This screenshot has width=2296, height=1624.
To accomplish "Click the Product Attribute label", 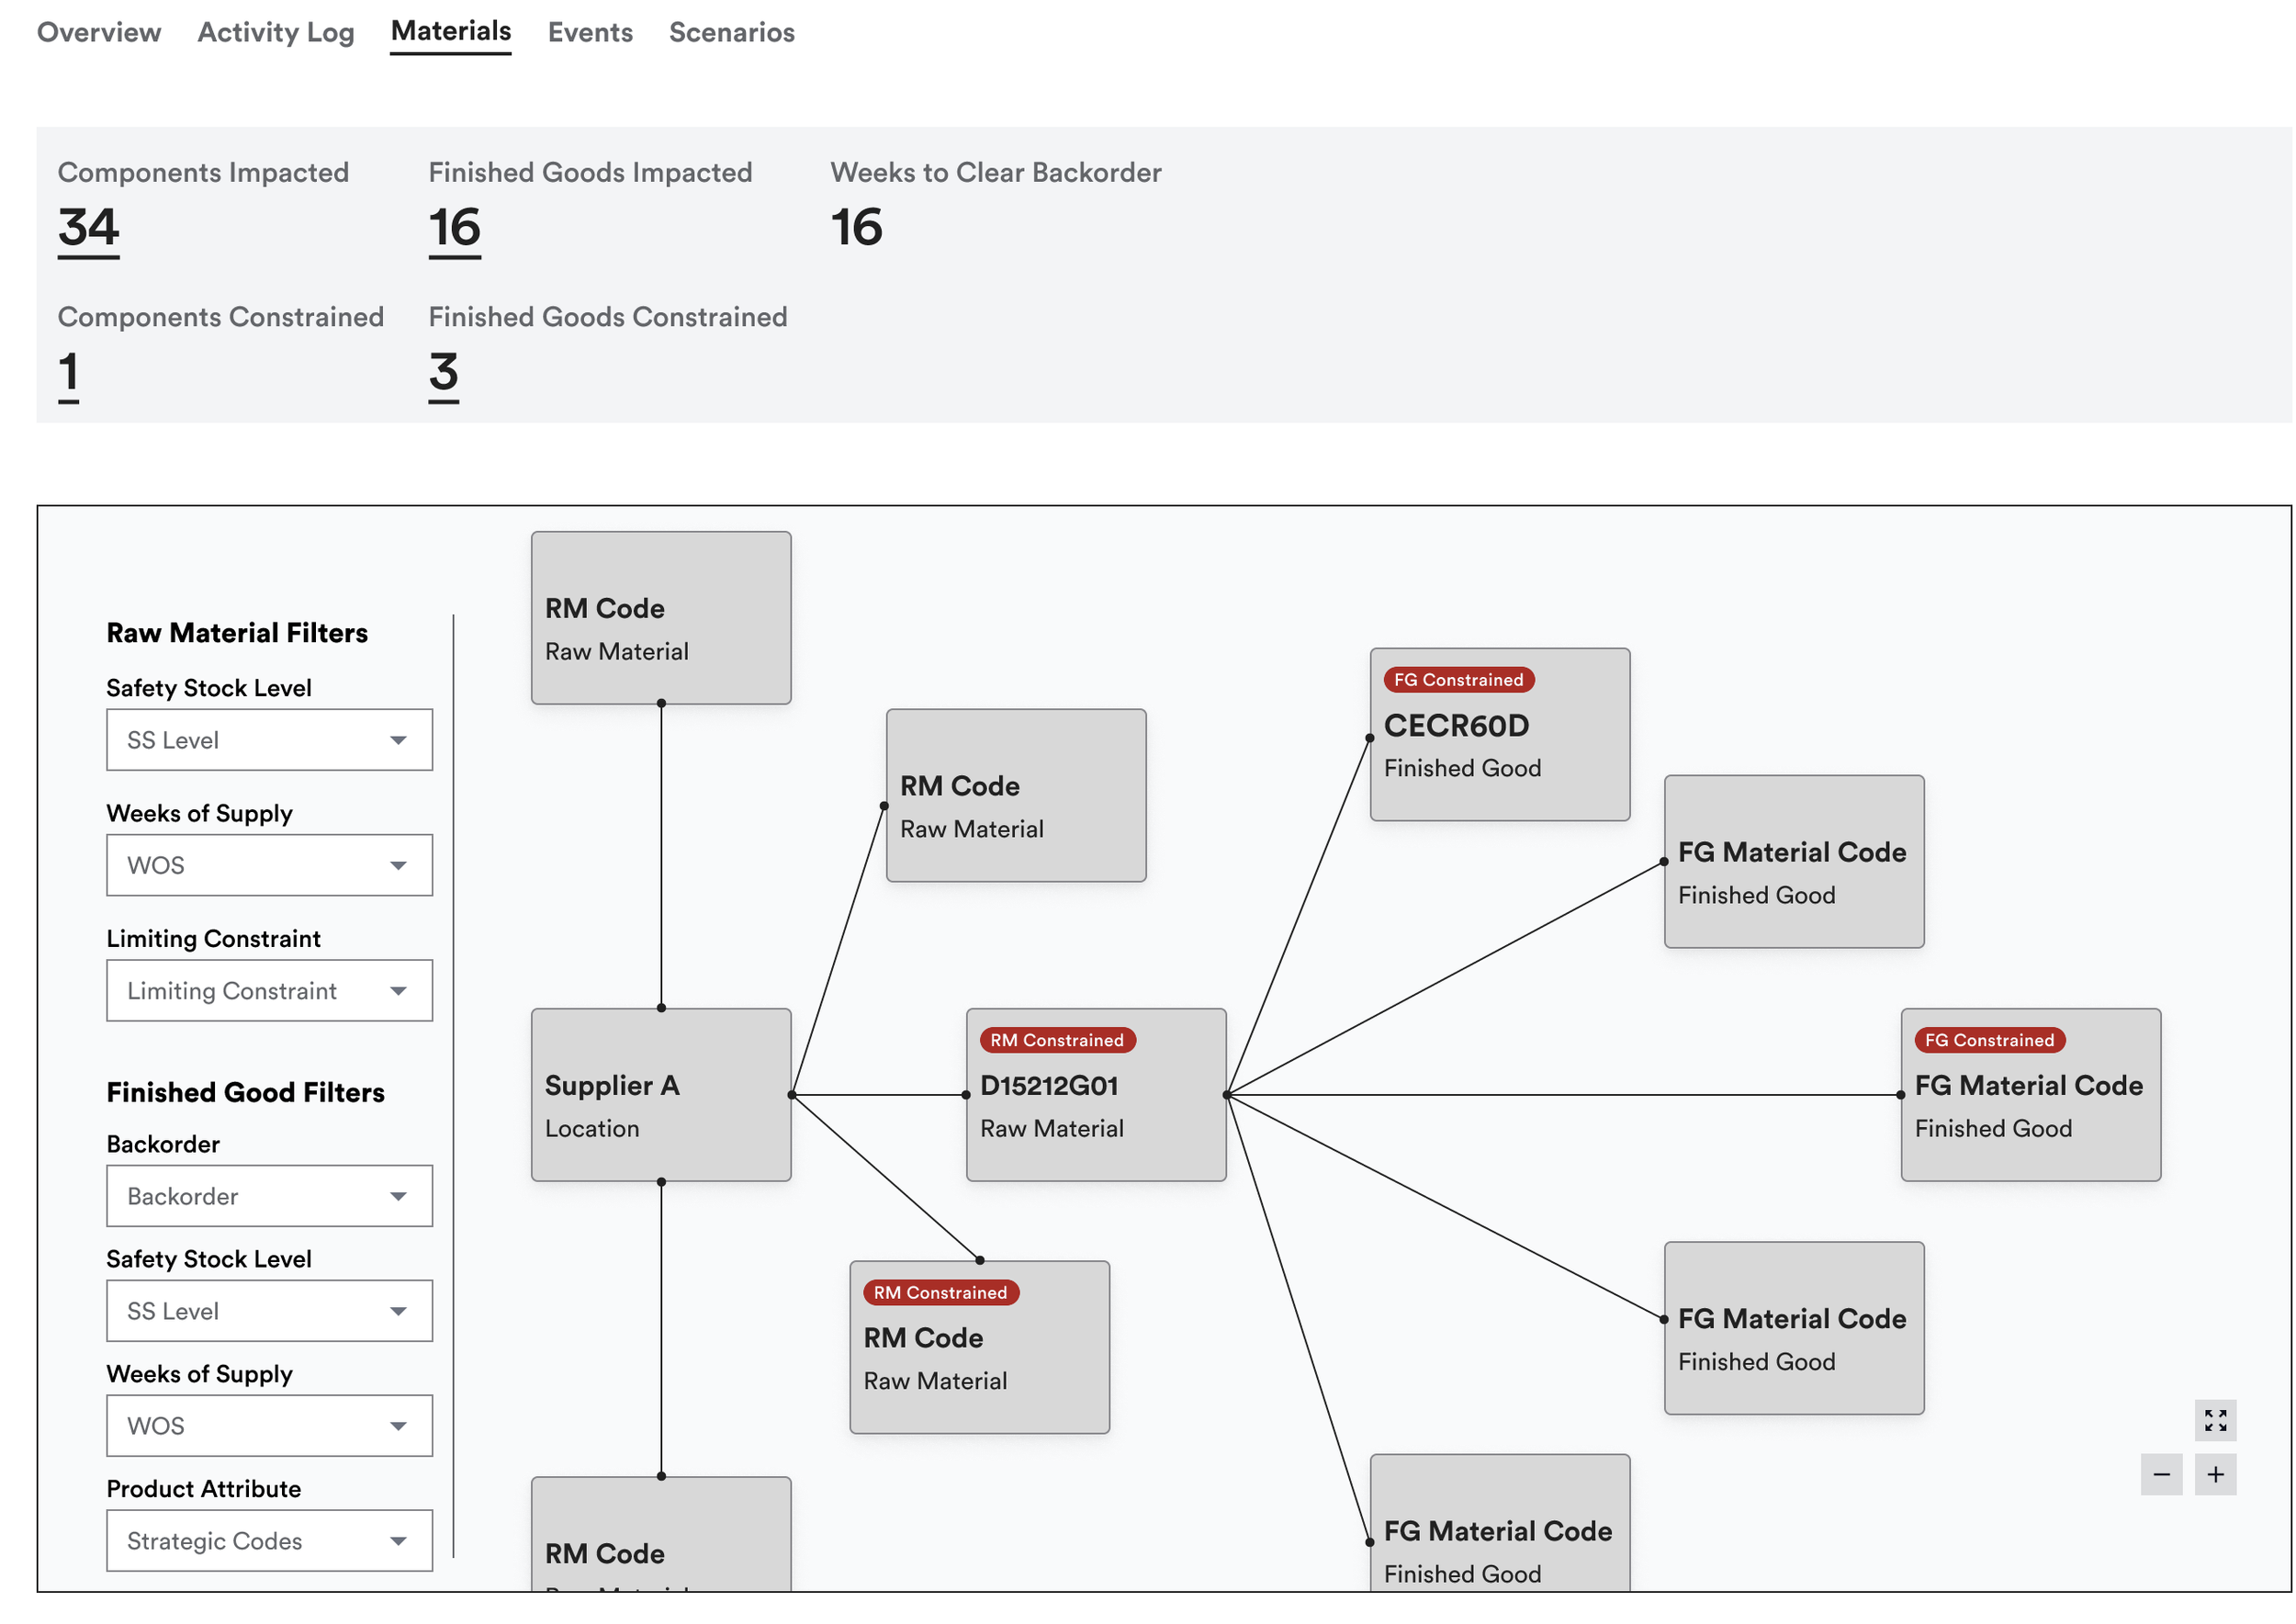I will pos(204,1489).
